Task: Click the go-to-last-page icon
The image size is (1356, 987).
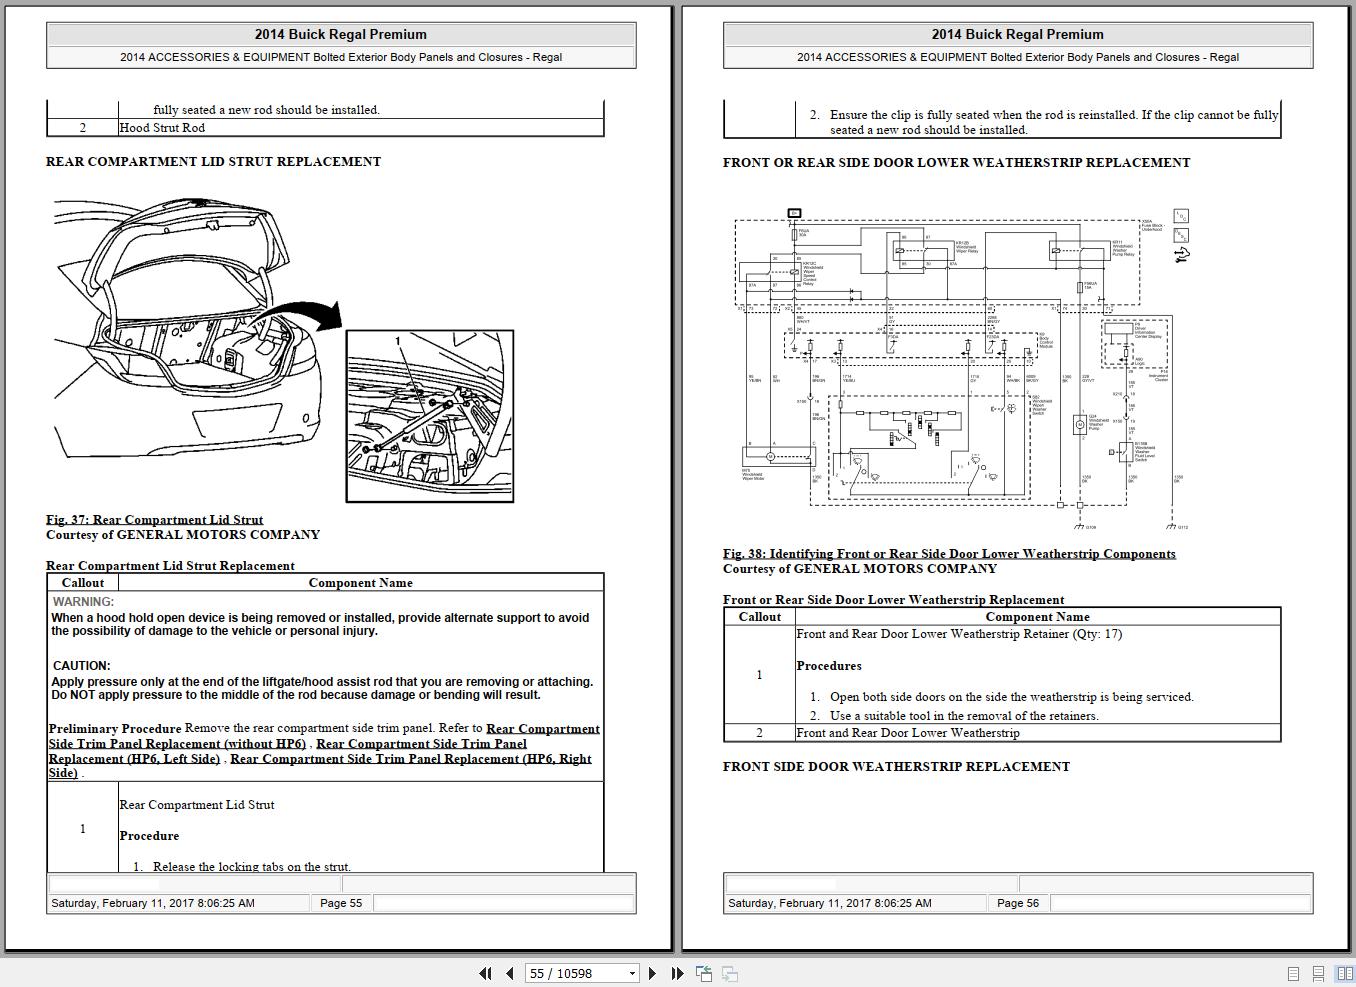Action: (678, 973)
